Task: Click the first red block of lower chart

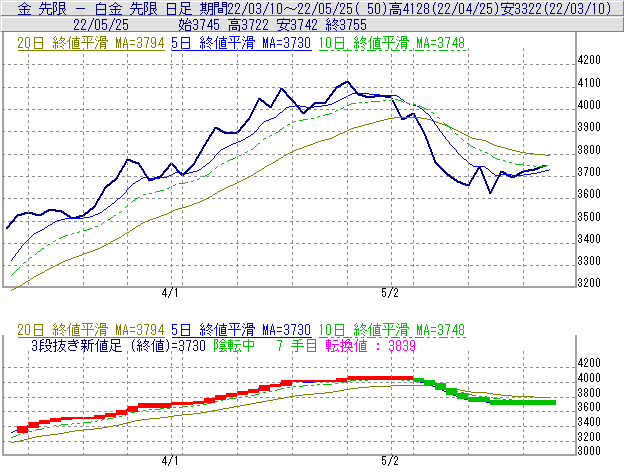Action: 23,429
